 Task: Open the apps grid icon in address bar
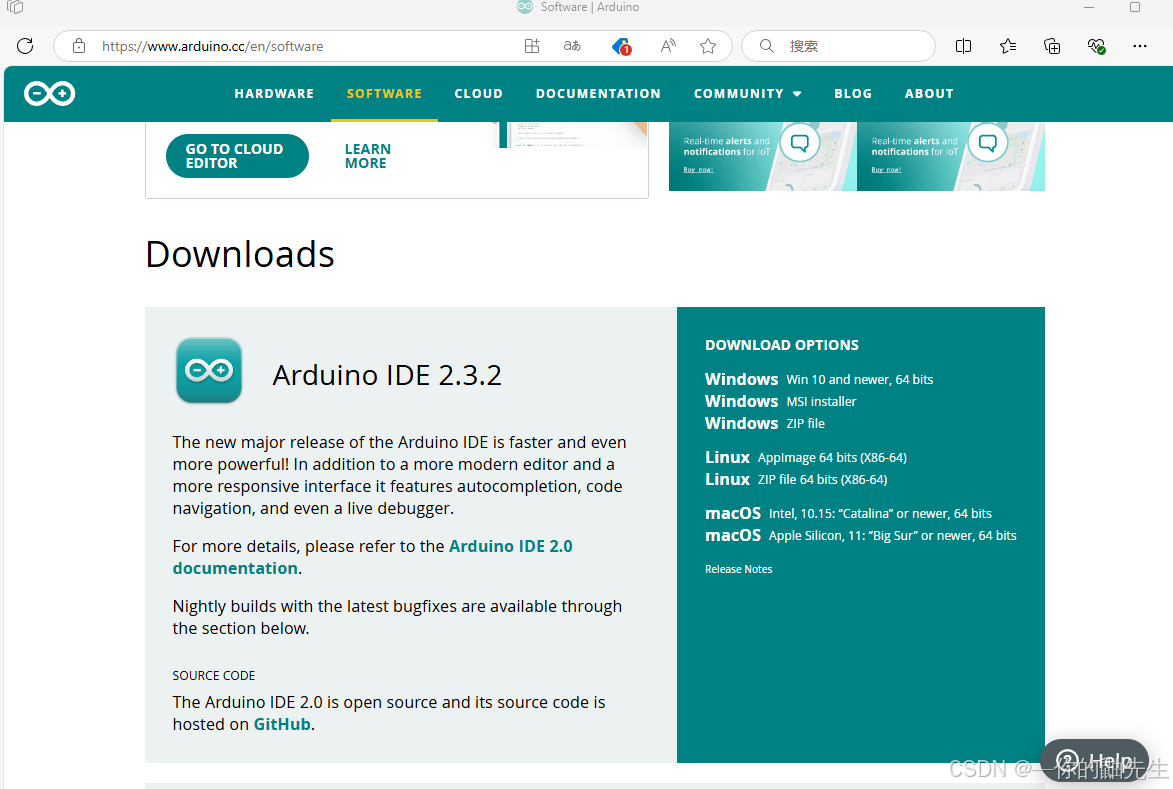(532, 46)
